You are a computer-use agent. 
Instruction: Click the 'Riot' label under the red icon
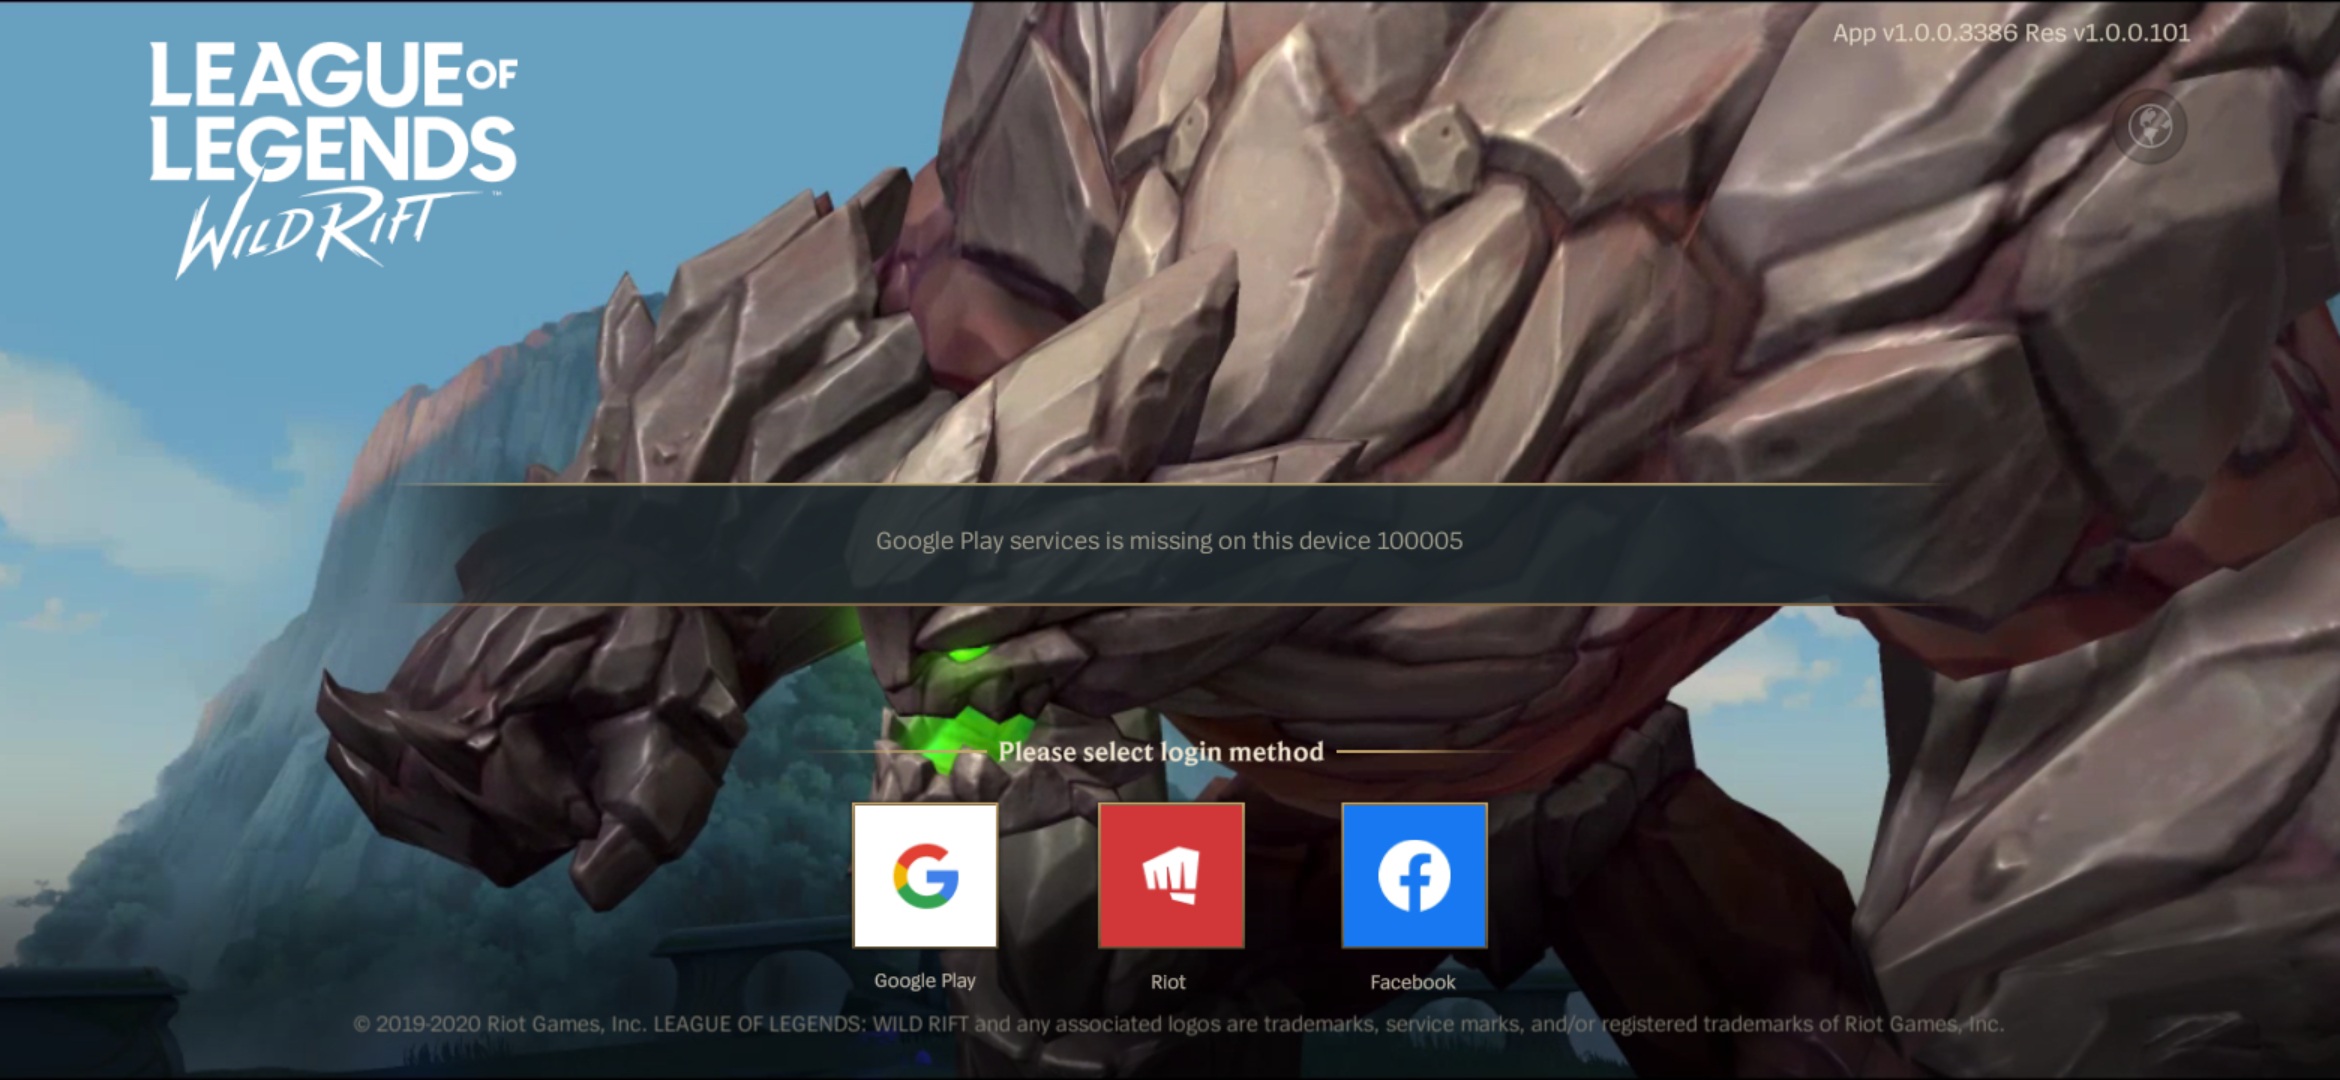1168,982
